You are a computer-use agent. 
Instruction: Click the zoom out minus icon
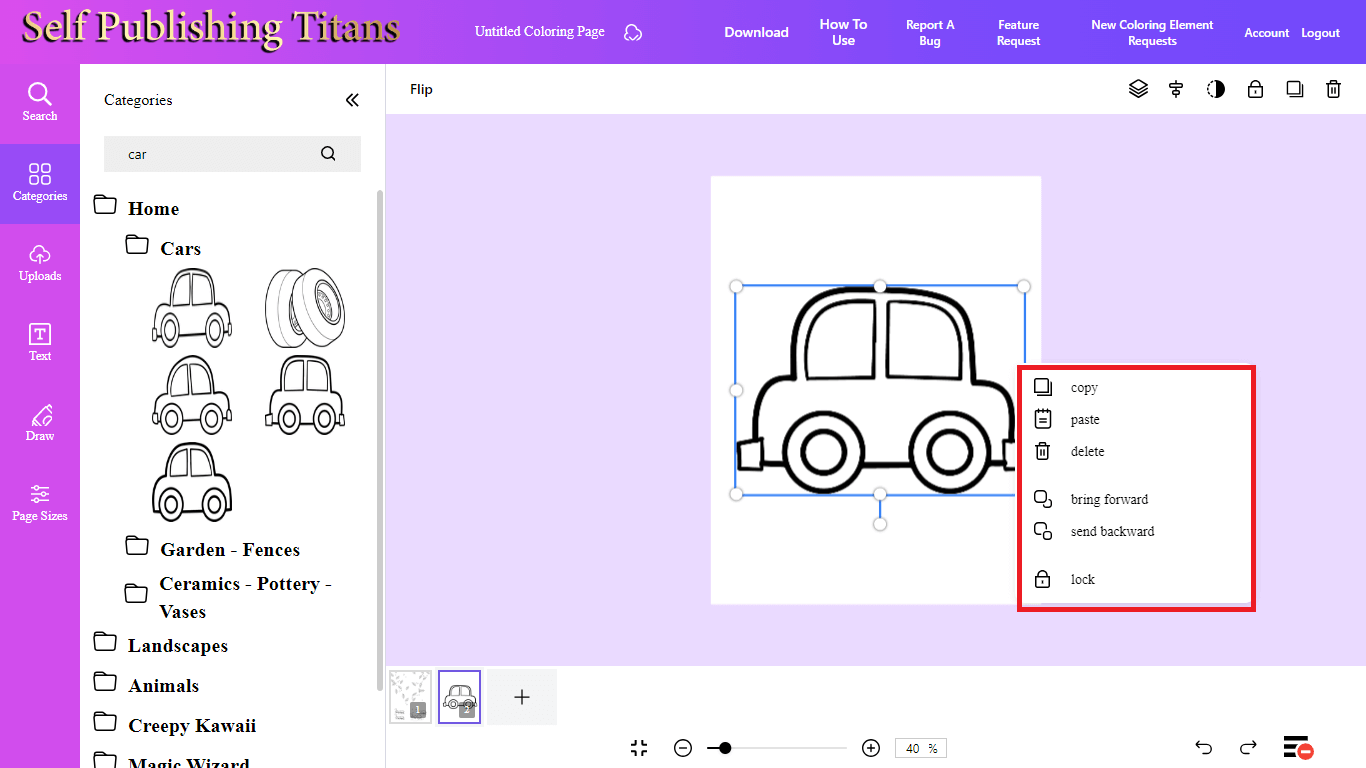click(683, 748)
